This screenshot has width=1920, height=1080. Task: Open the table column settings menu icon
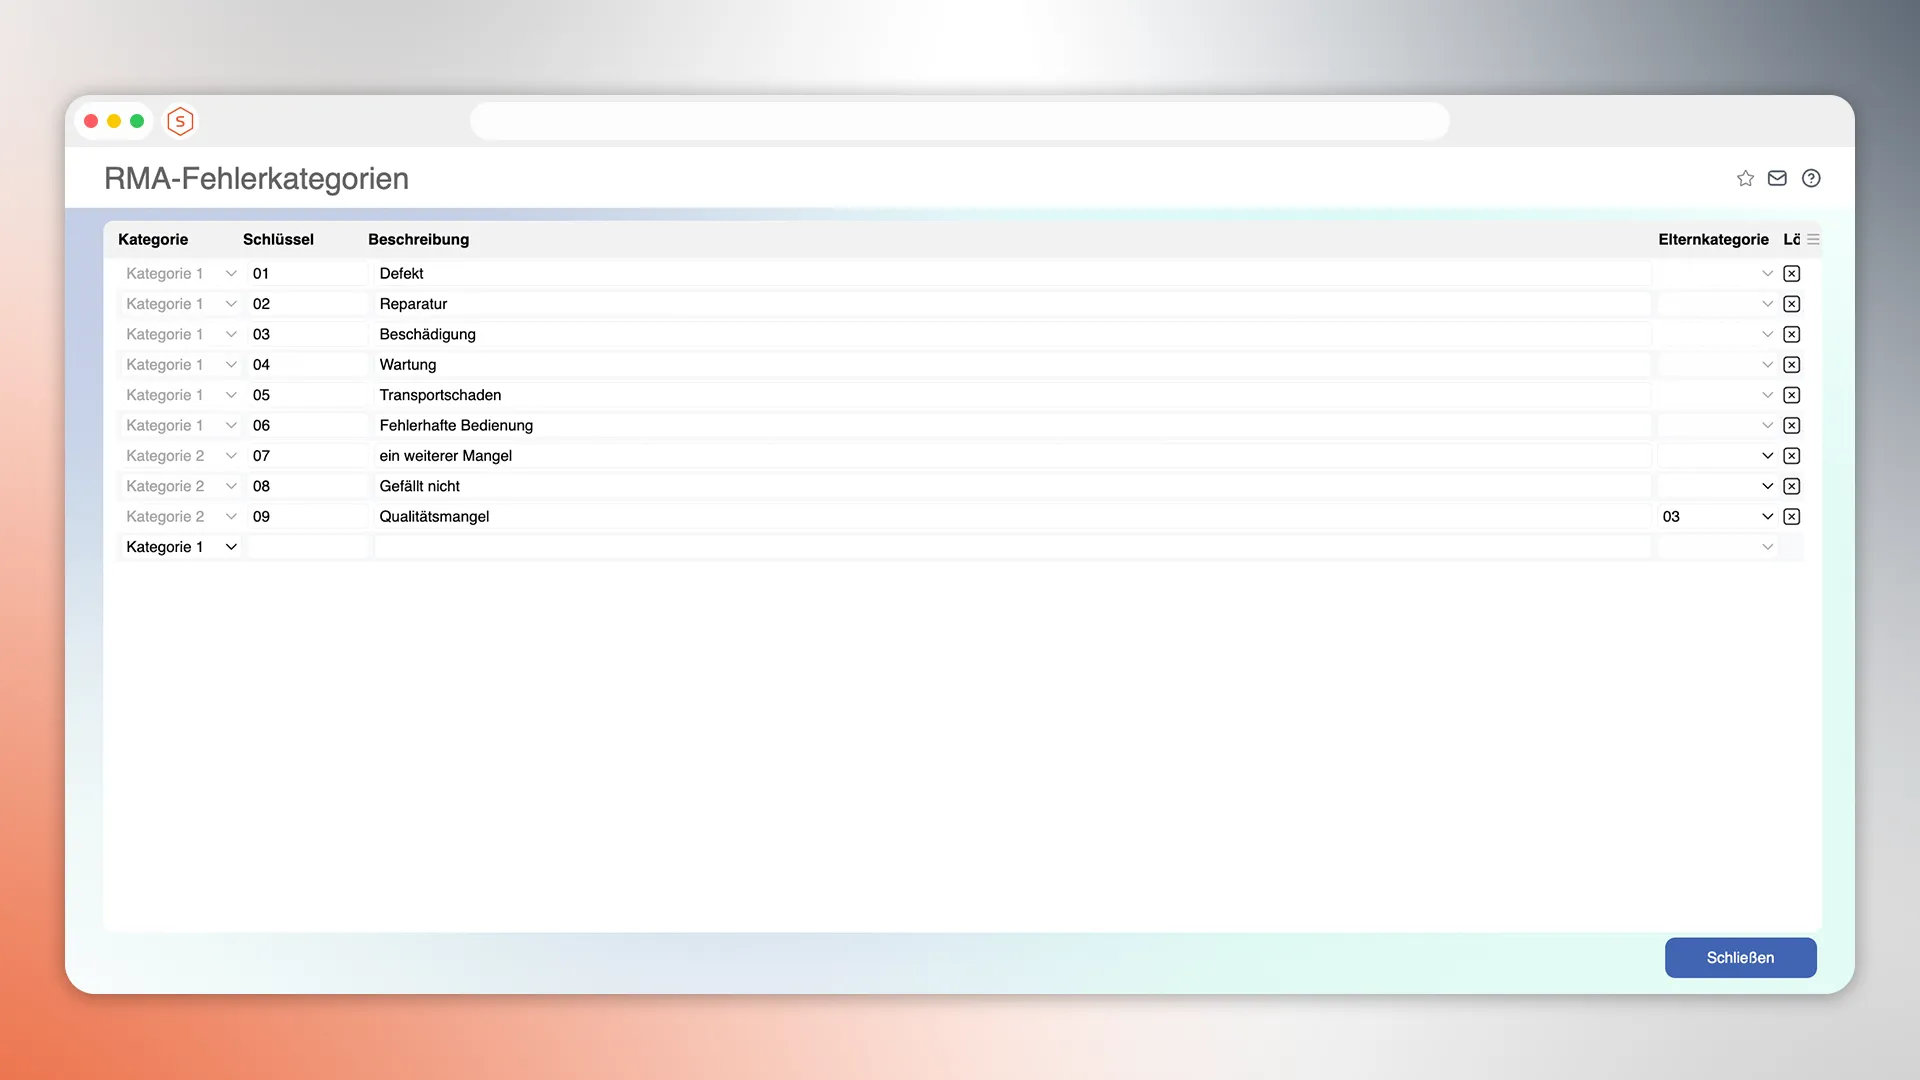(1813, 239)
